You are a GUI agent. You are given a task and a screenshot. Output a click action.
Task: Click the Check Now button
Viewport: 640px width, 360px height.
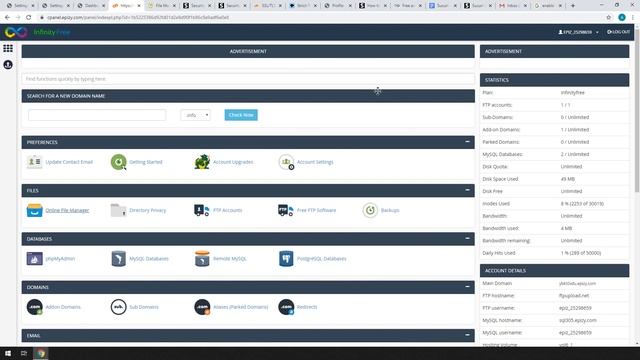pos(241,115)
